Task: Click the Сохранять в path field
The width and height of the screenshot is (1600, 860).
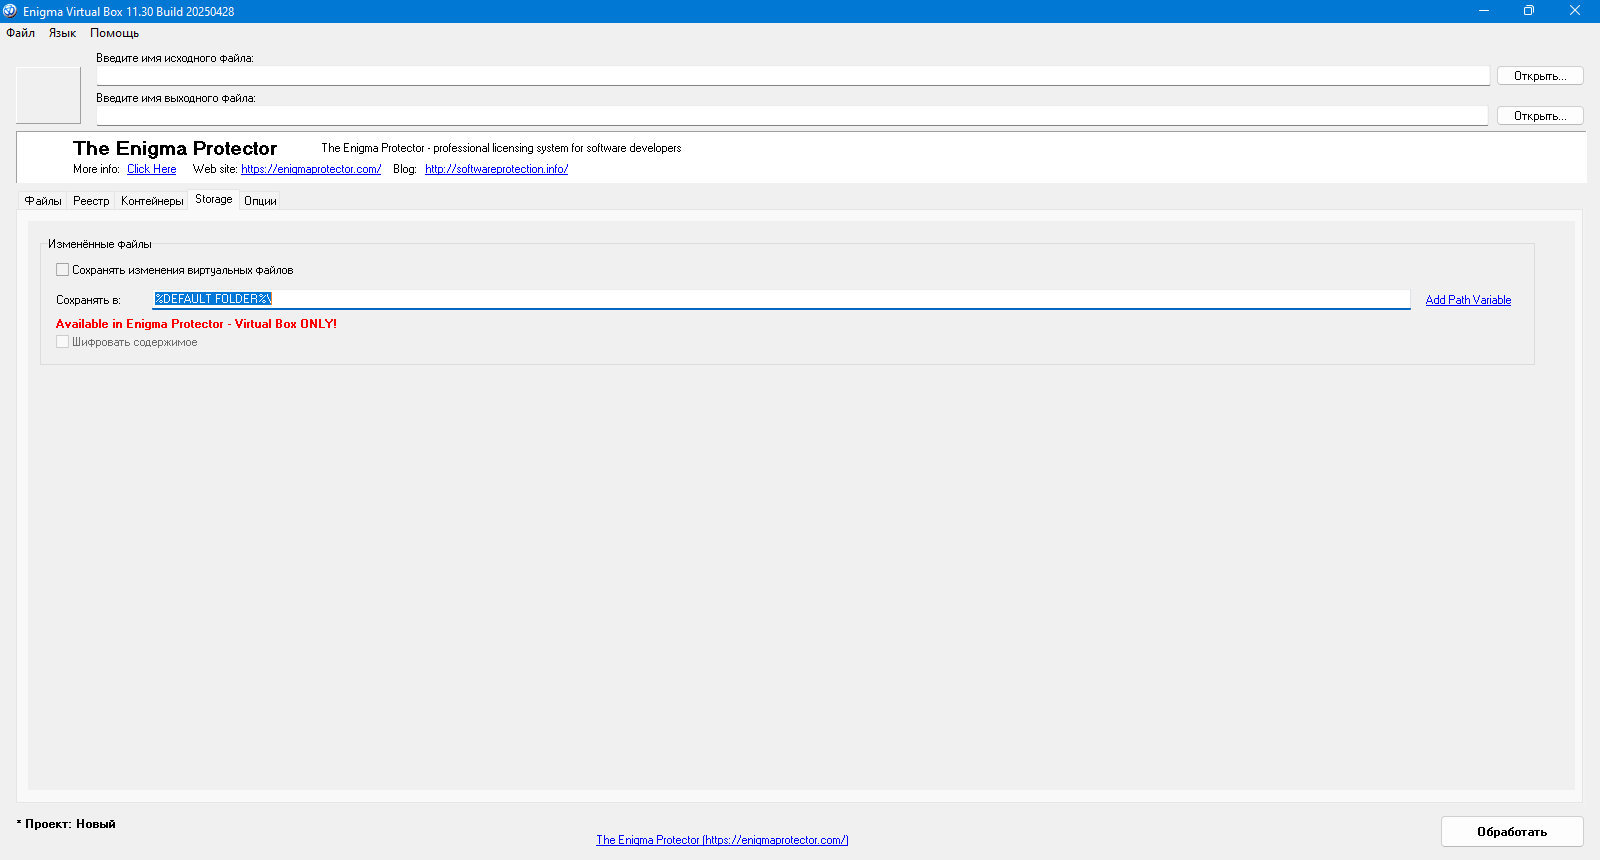Action: [781, 299]
